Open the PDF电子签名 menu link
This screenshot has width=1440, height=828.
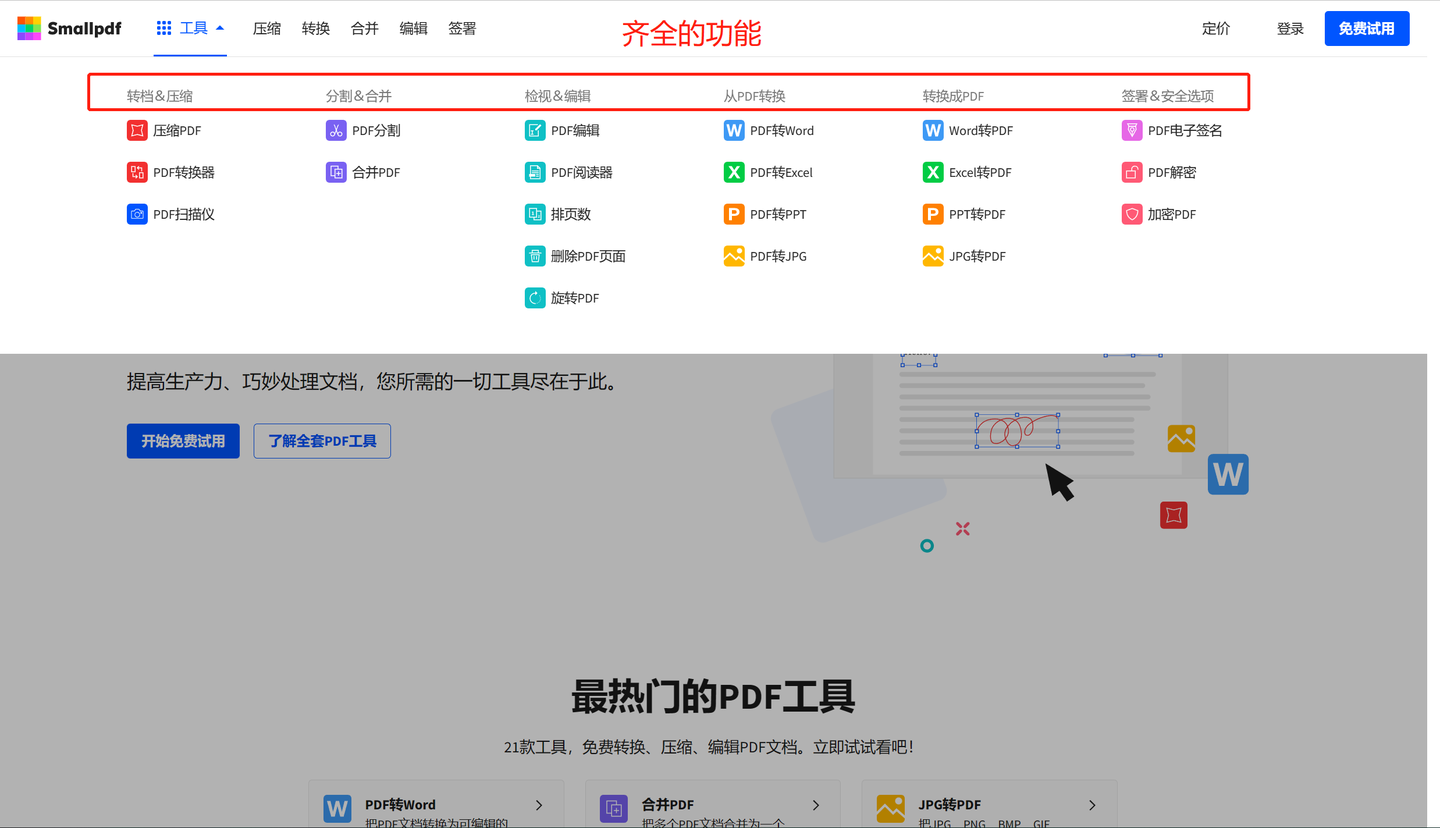tap(1185, 130)
